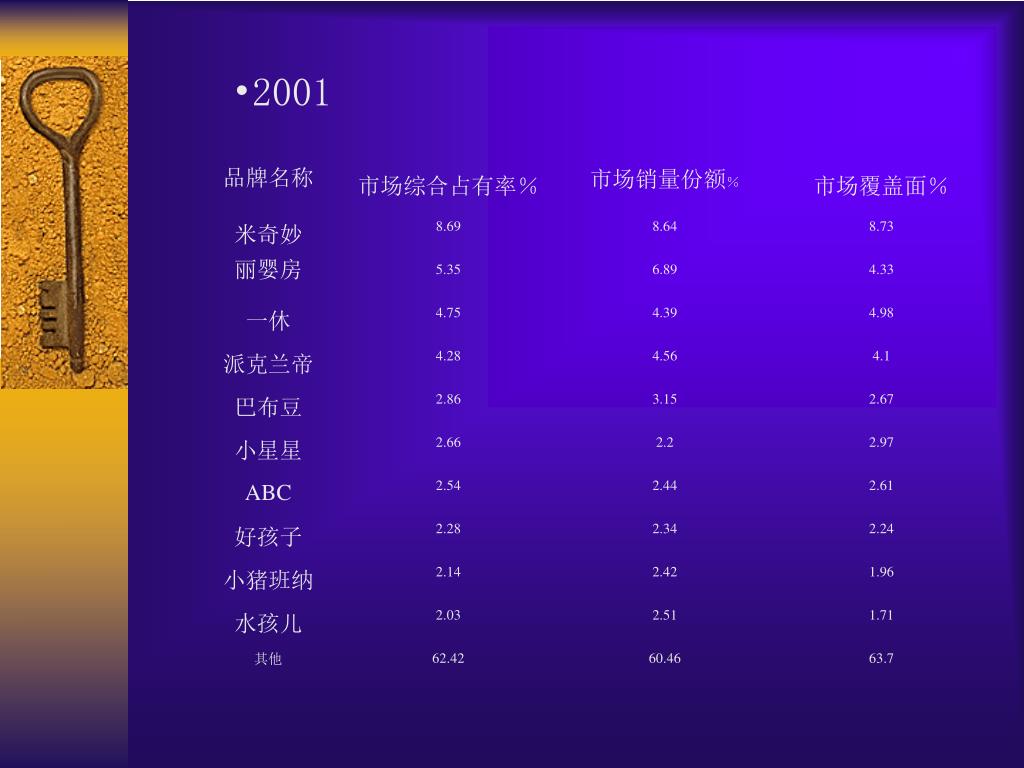Image resolution: width=1024 pixels, height=768 pixels.
Task: Click the brand name 派克兰帝
Action: pyautogui.click(x=268, y=364)
